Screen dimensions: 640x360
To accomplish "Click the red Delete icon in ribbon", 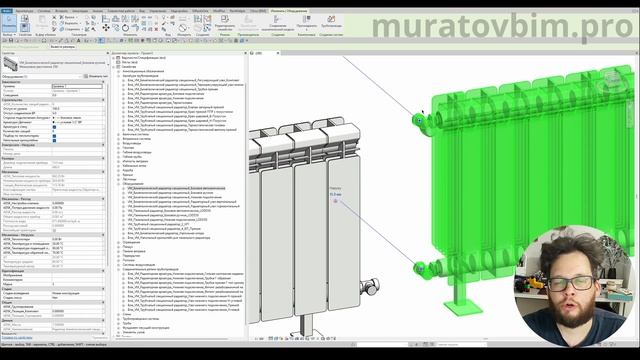I will pyautogui.click(x=156, y=29).
